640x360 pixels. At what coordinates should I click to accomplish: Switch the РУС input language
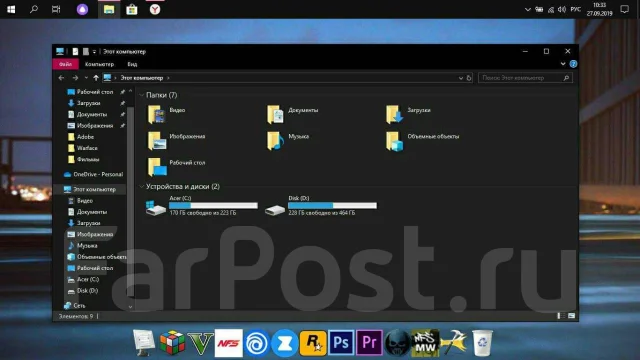pyautogui.click(x=576, y=9)
